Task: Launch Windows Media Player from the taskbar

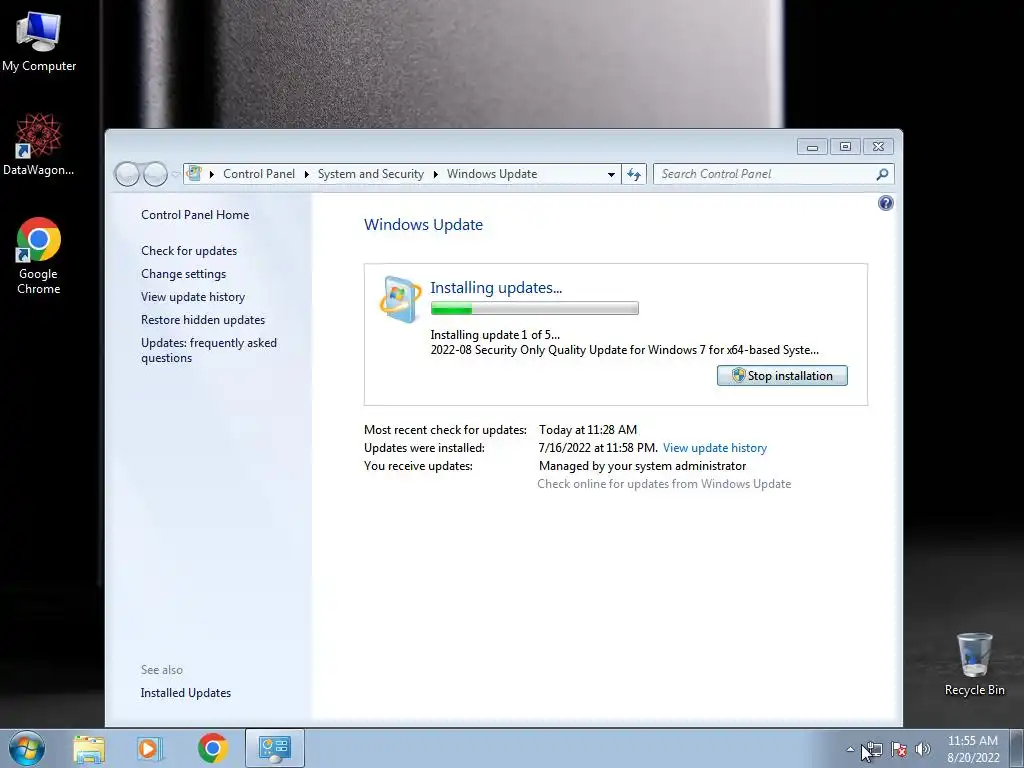Action: click(x=150, y=749)
